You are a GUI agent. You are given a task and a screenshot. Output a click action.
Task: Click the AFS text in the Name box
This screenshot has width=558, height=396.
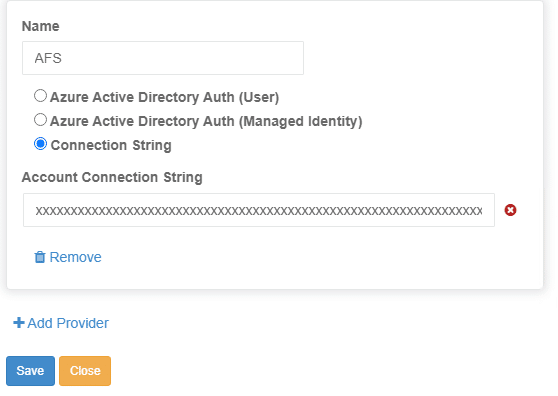(x=48, y=58)
